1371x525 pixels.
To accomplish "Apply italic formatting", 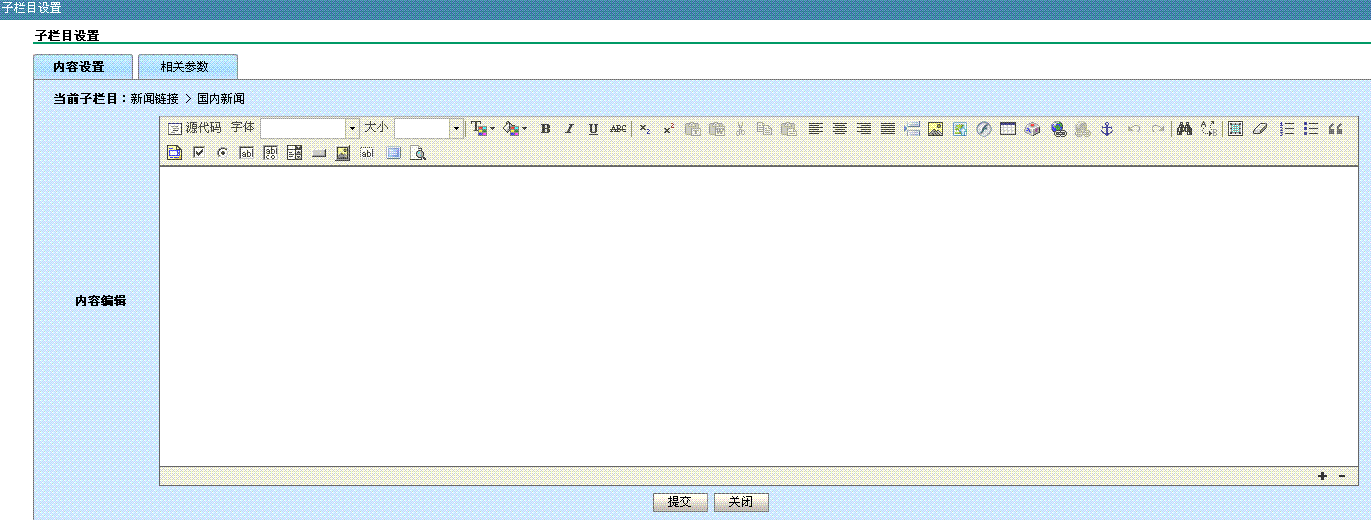I will pyautogui.click(x=569, y=129).
